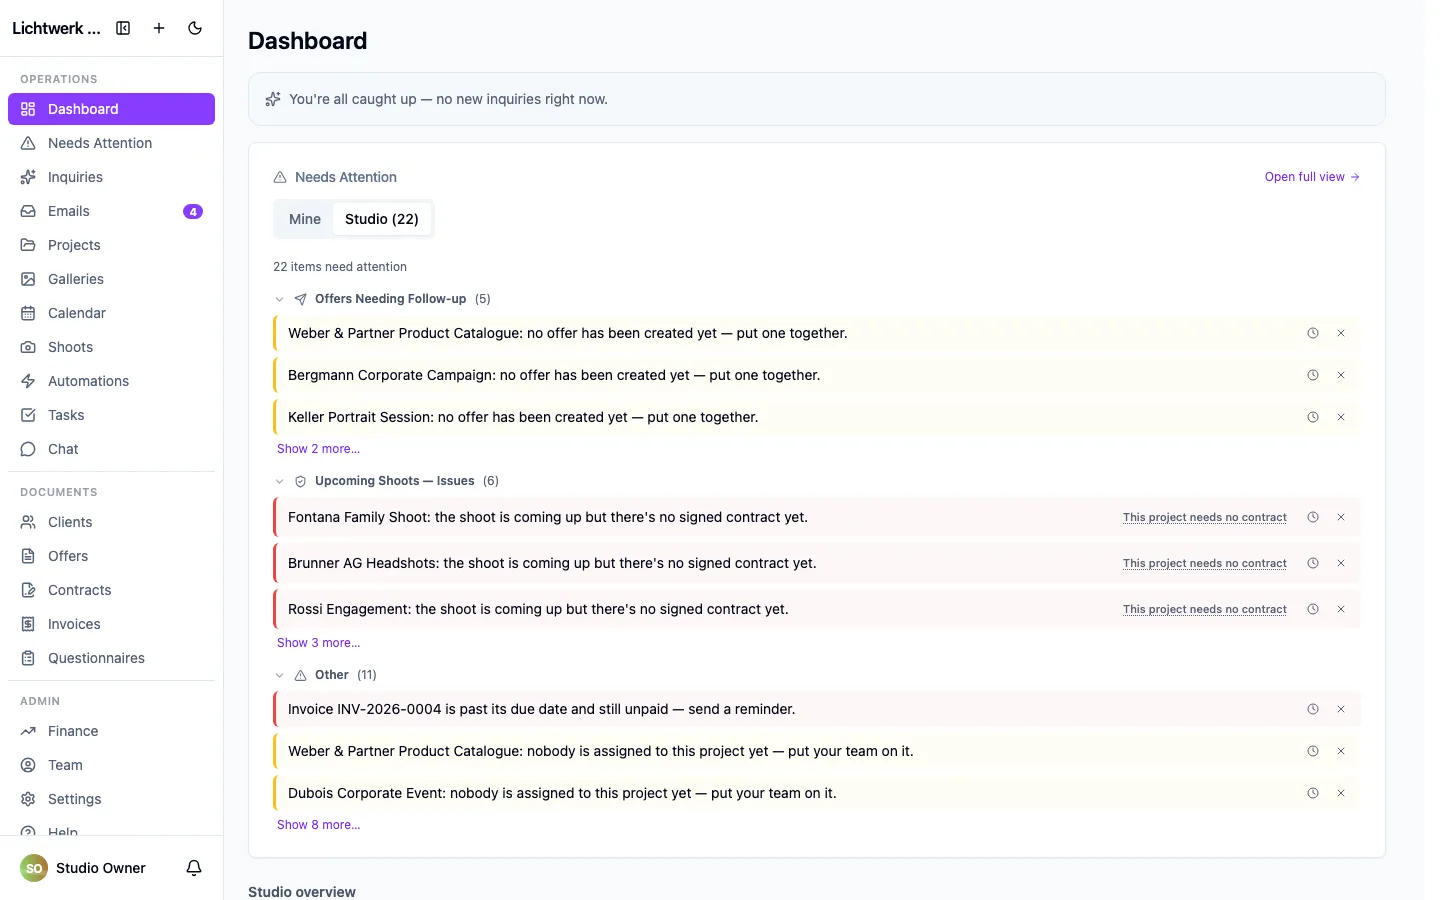
Task: Snooze the Weber & Partner offer alert
Action: [x=1313, y=333]
